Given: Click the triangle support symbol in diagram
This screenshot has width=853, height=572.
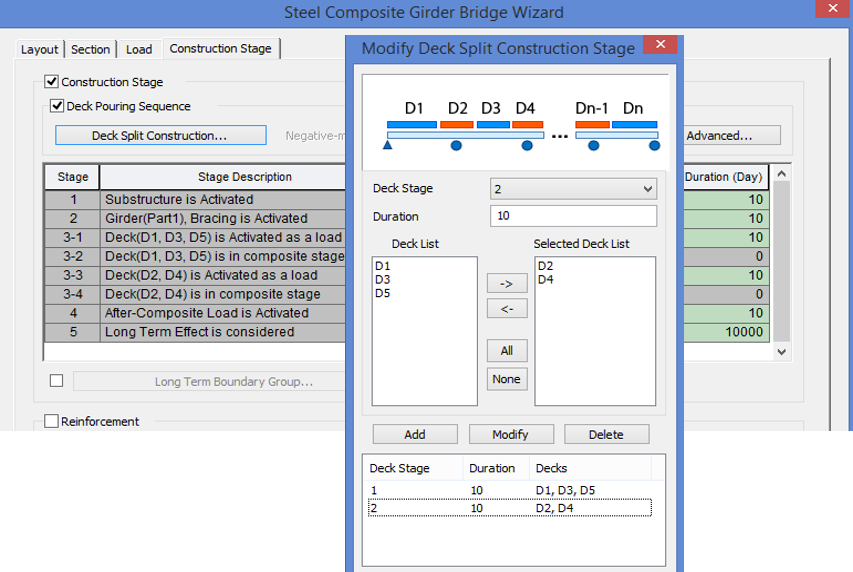Looking at the screenshot, I should [x=388, y=146].
